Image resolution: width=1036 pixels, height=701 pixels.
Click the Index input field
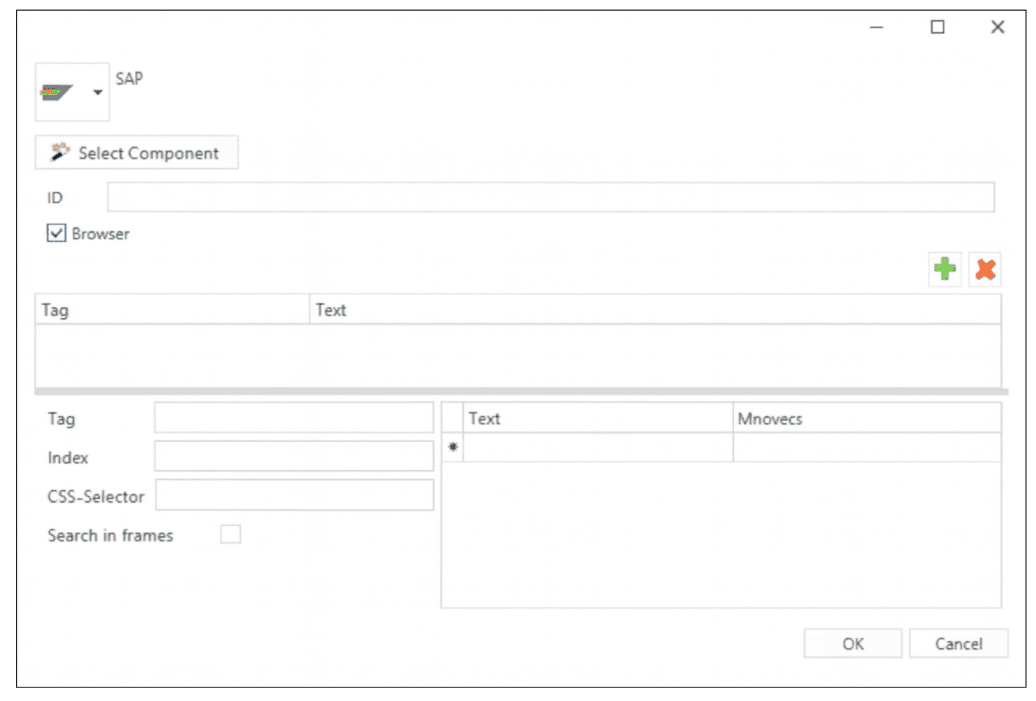click(294, 457)
